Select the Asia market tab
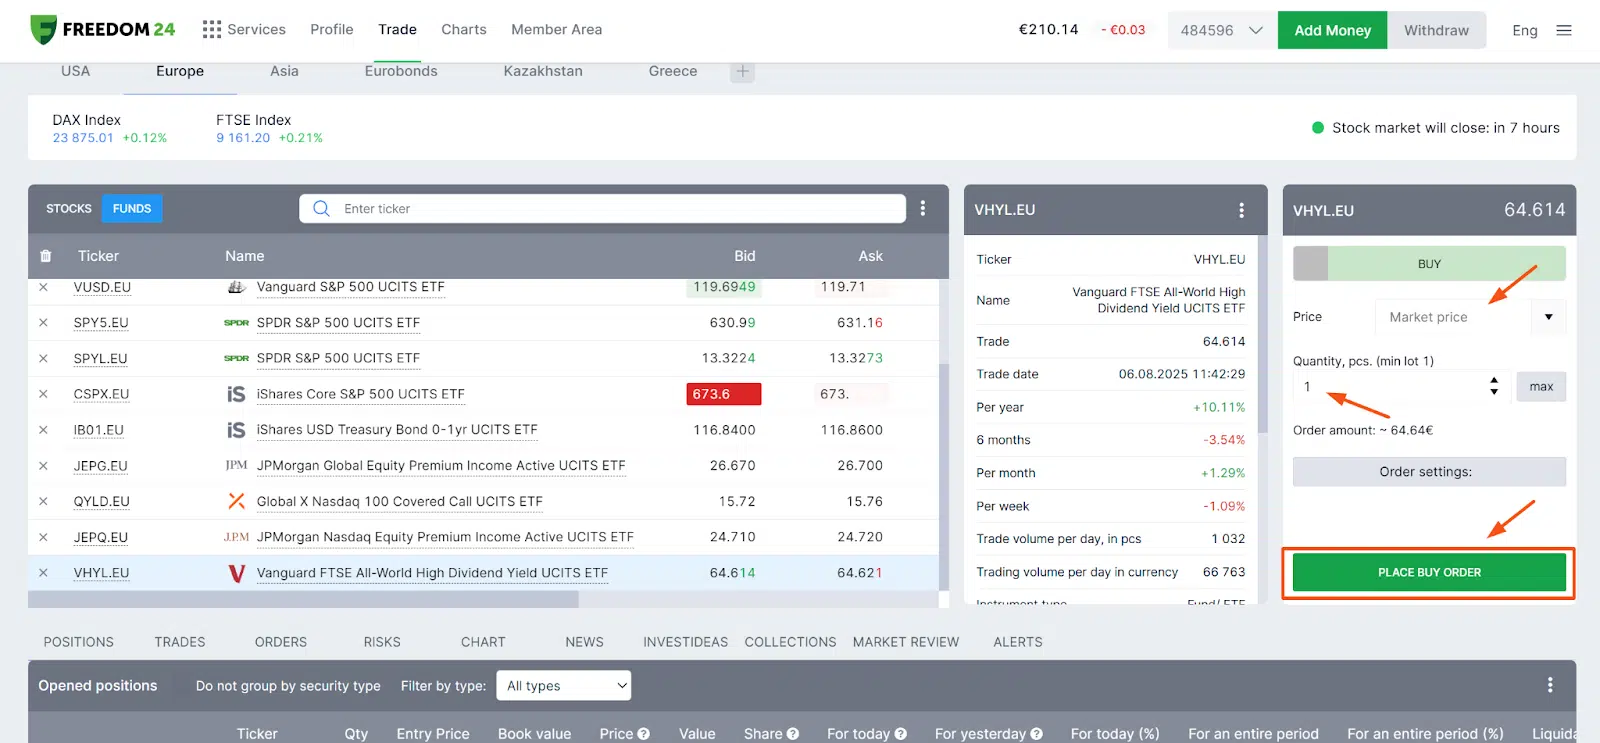 click(x=284, y=71)
